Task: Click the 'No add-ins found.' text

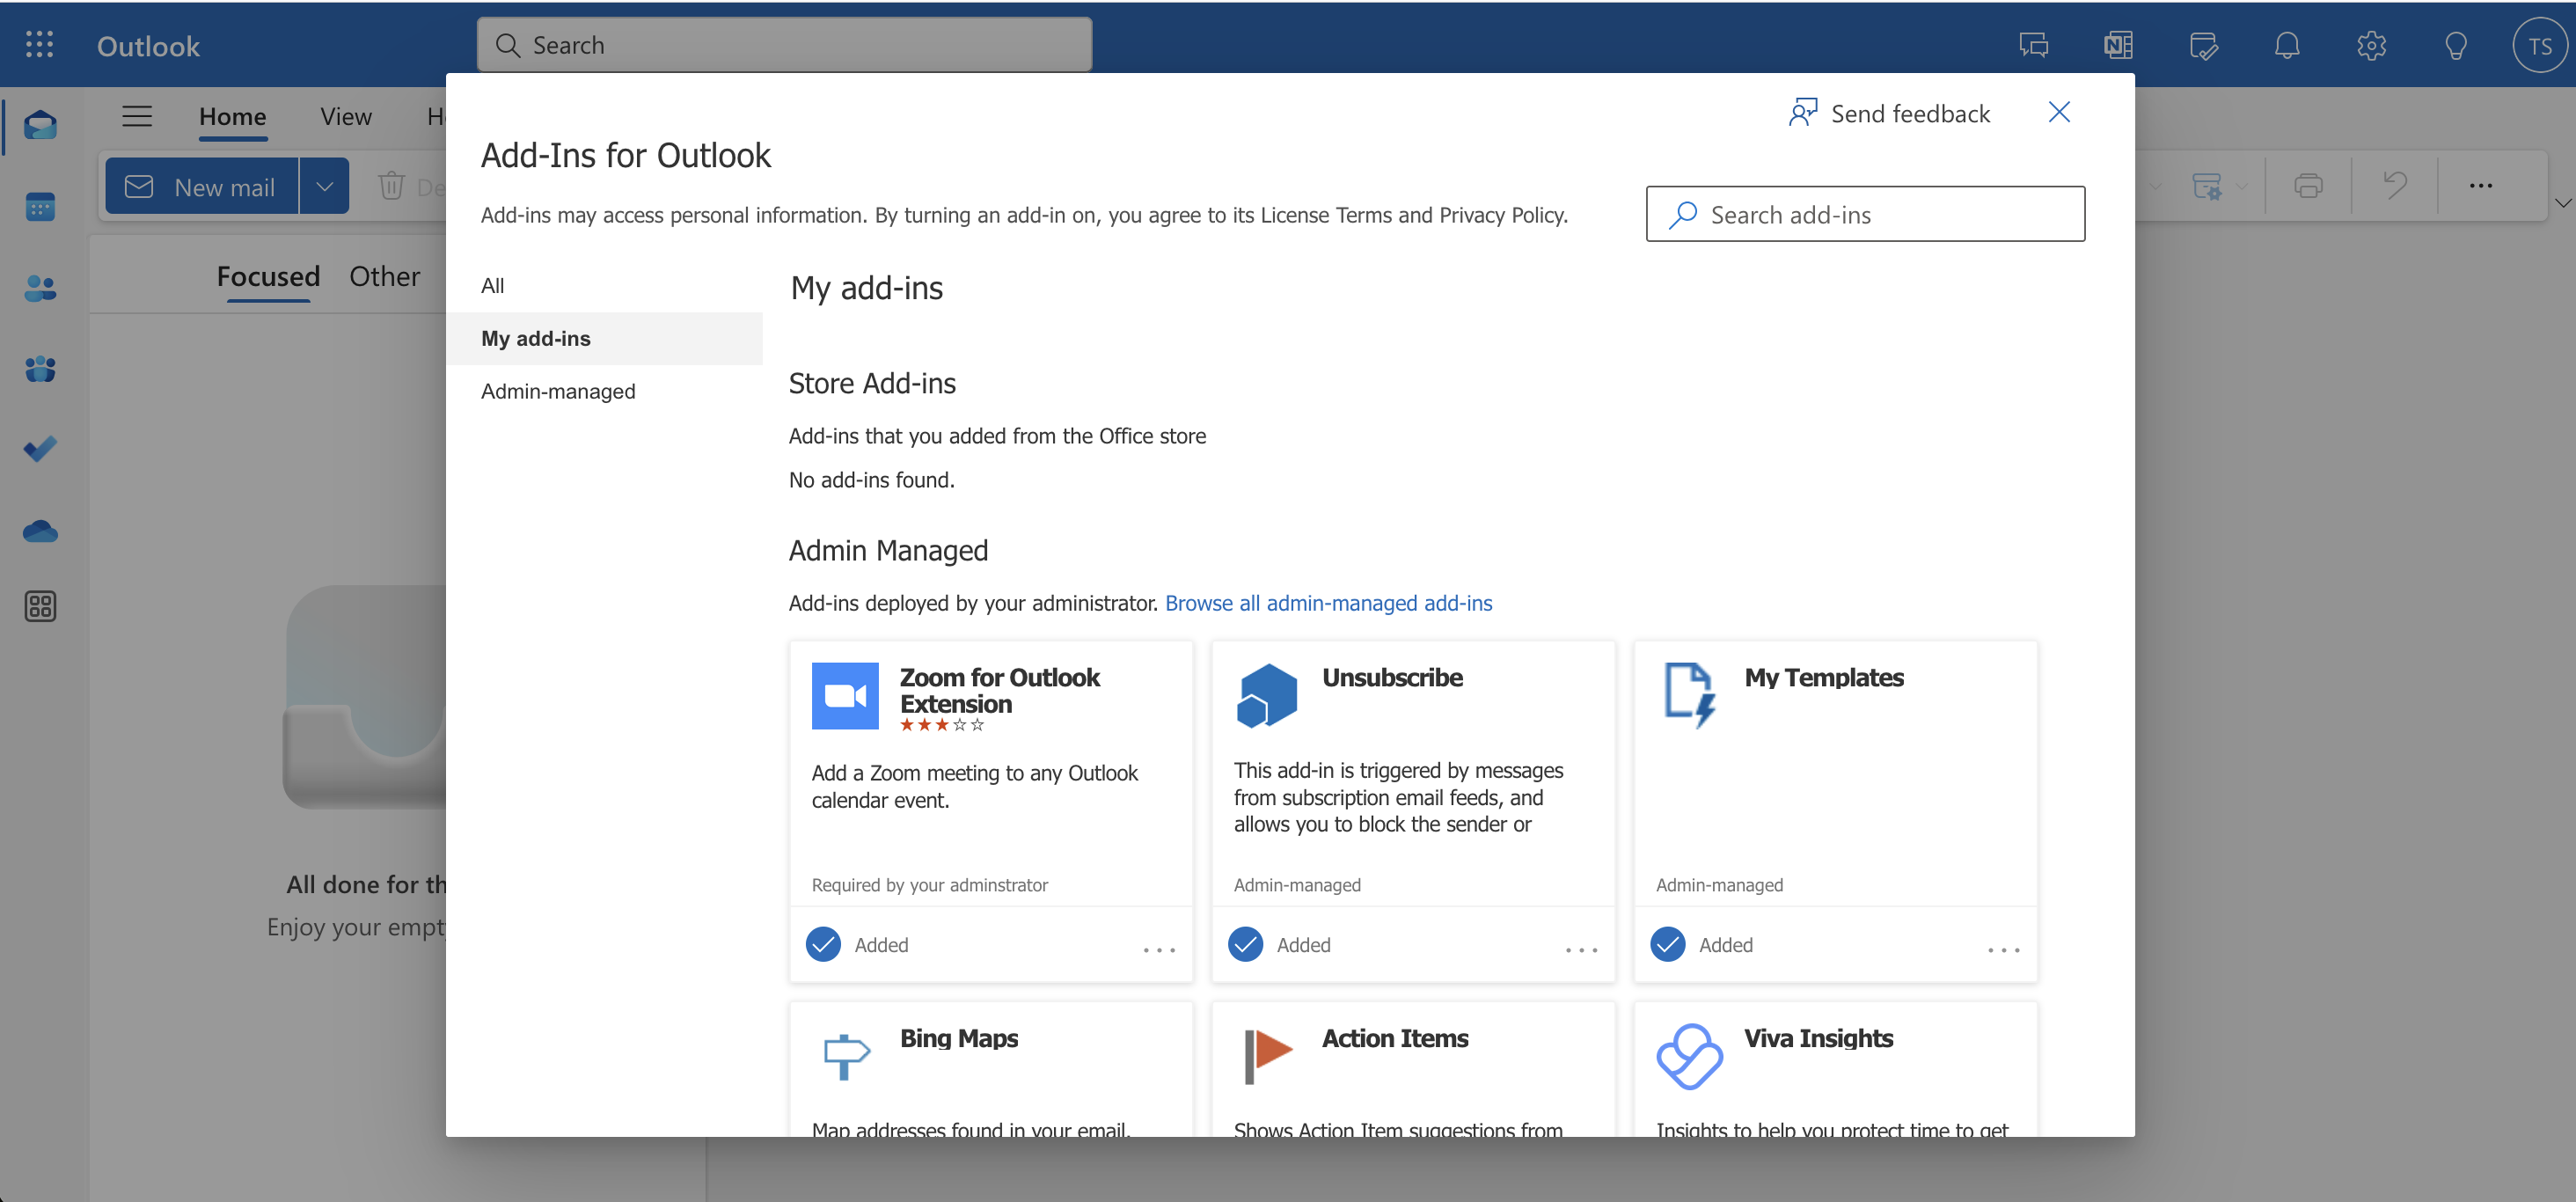Action: click(871, 480)
